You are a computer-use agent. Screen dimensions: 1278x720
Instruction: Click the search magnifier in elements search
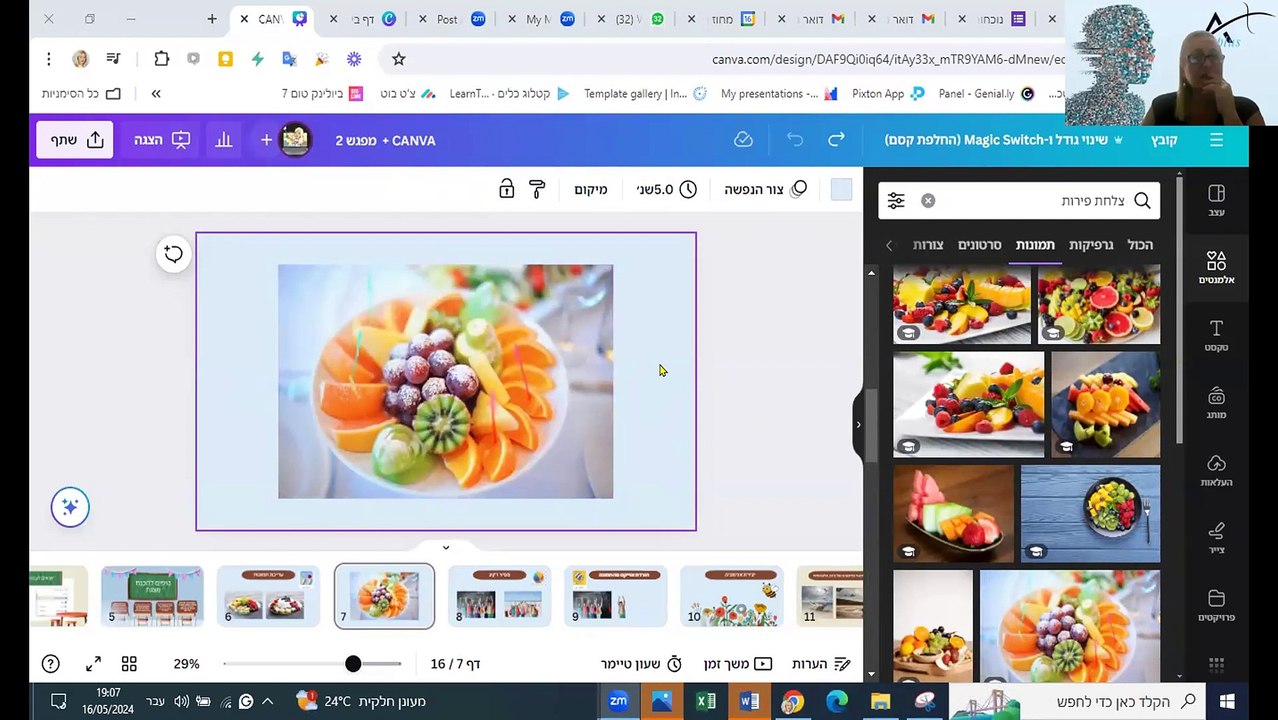point(1142,201)
